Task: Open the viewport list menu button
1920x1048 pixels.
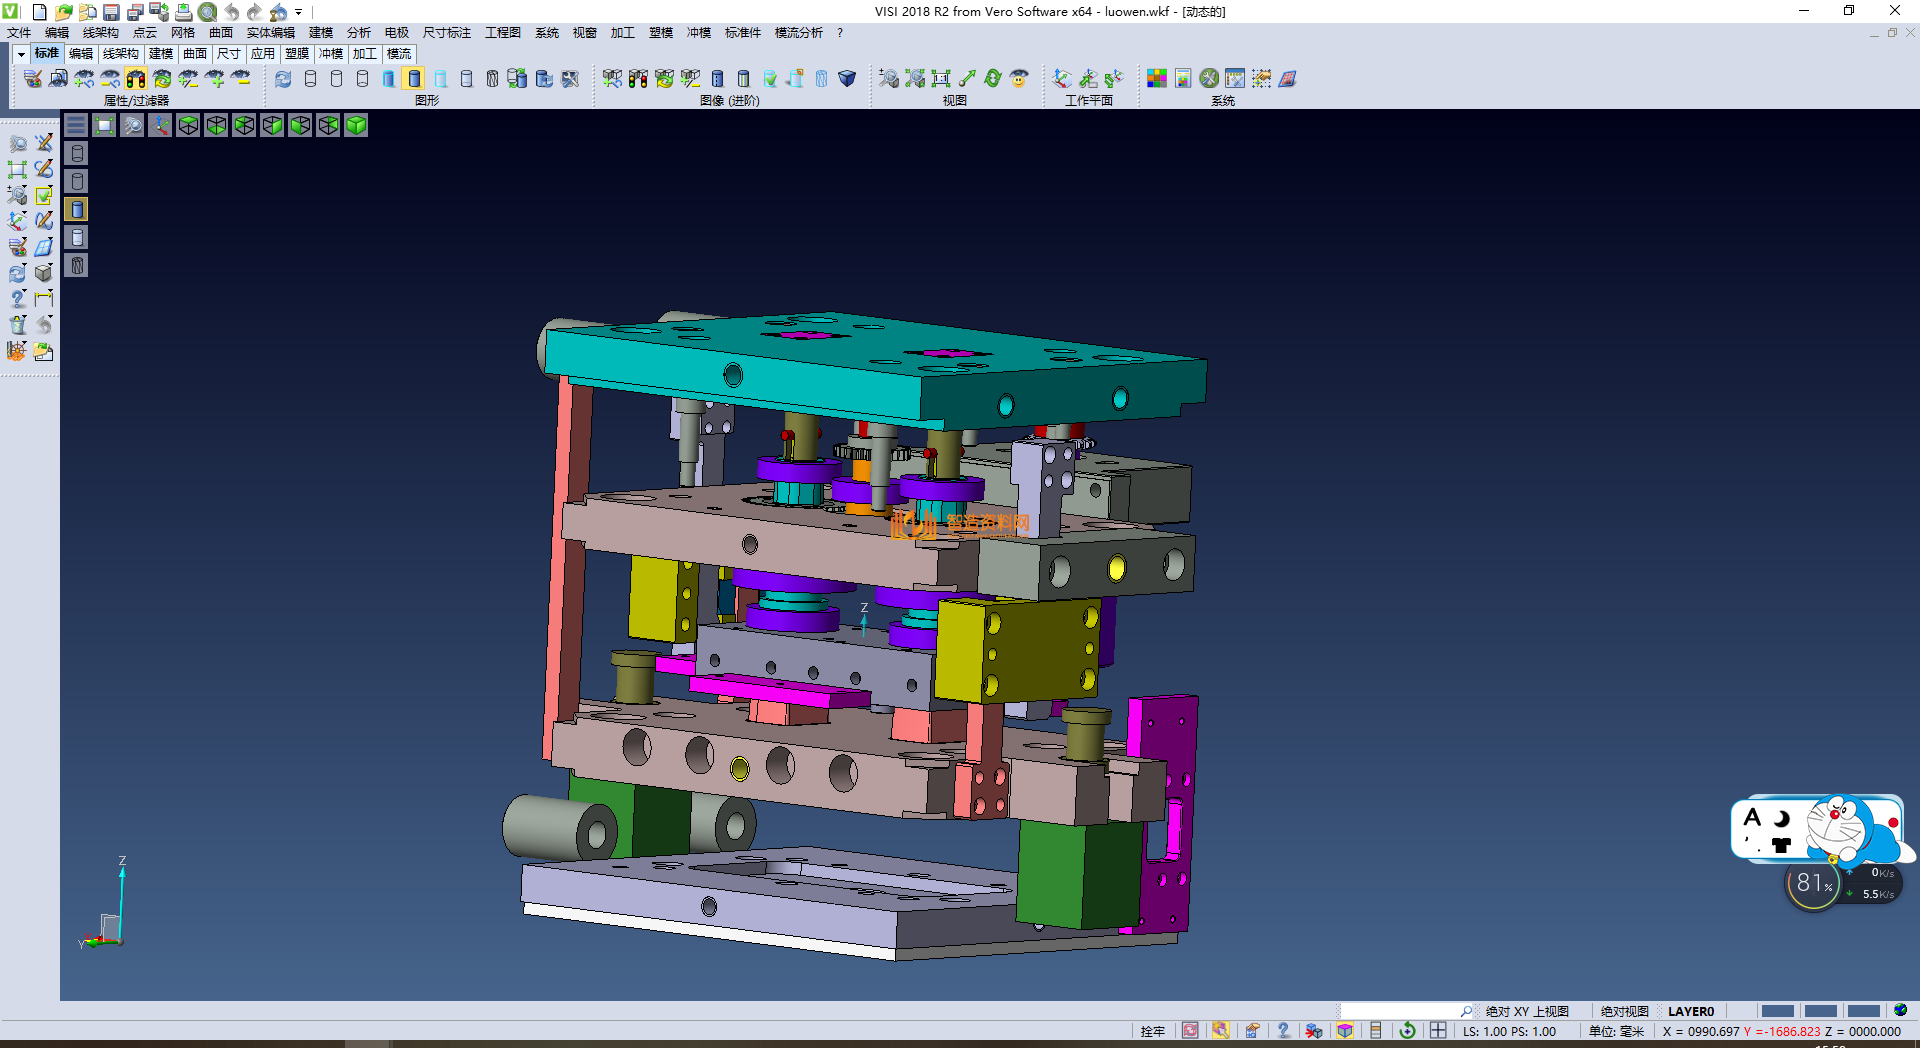Action: (76, 125)
